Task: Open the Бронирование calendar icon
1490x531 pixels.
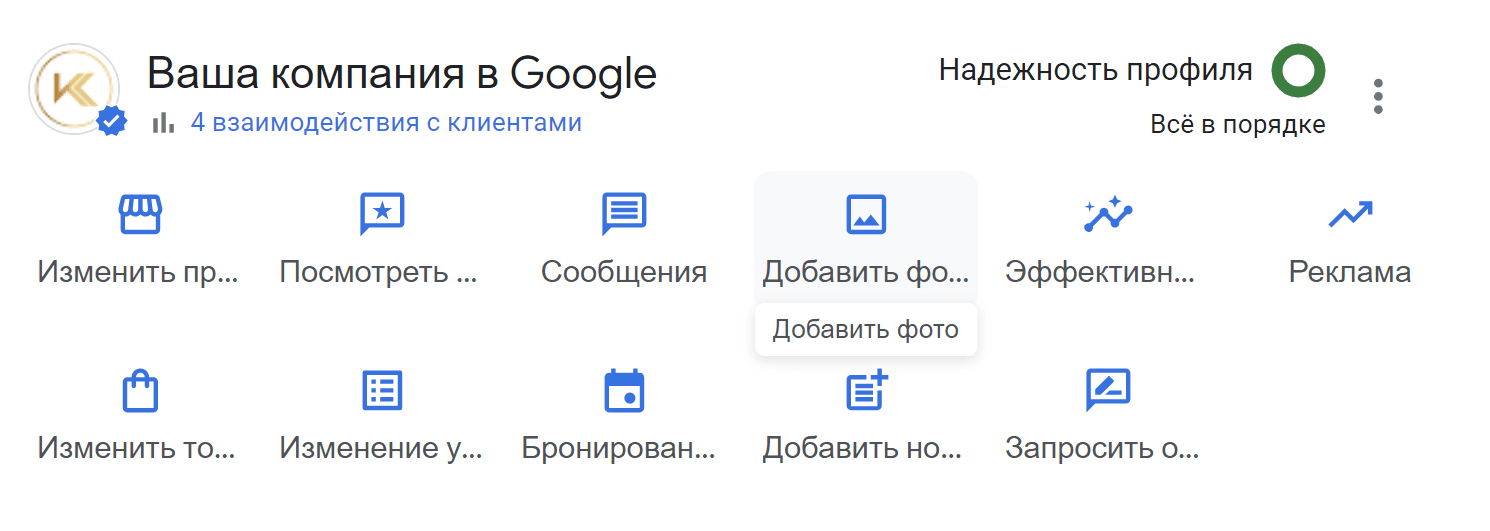Action: pyautogui.click(x=624, y=391)
